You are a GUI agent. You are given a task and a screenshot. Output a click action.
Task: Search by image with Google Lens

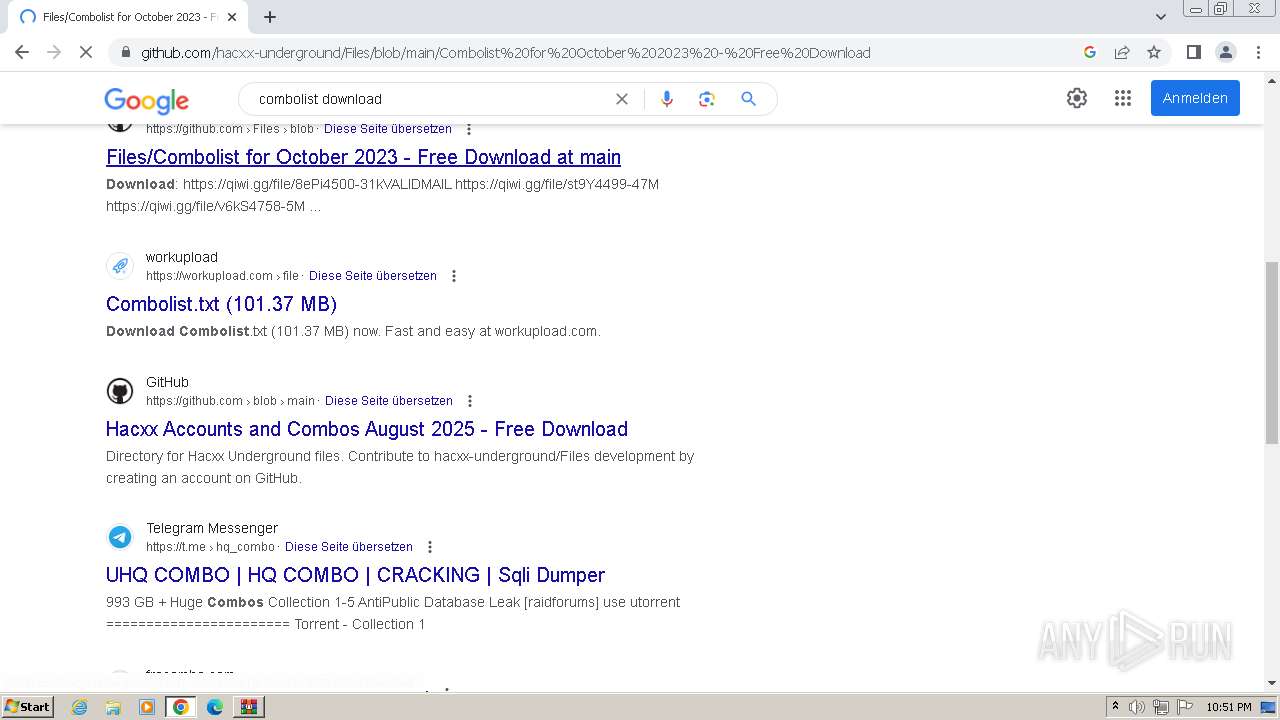point(707,99)
